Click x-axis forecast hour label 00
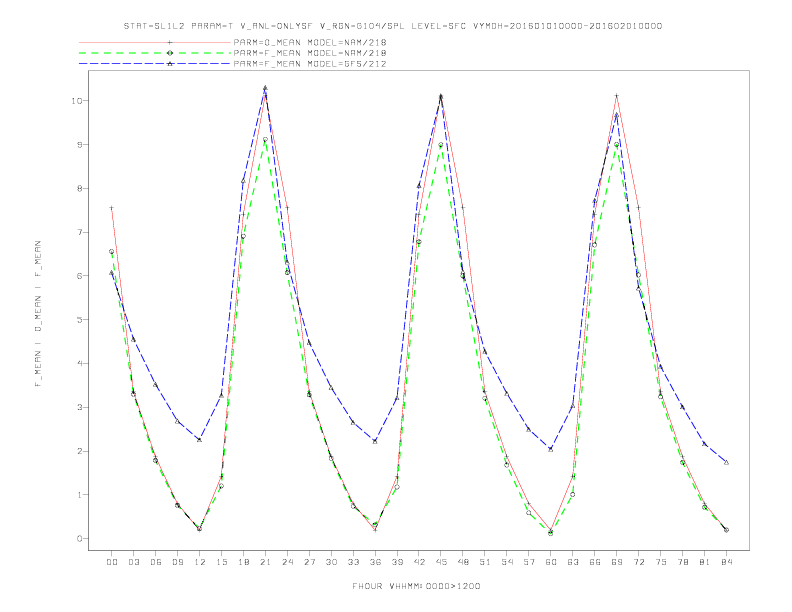Viewport: 792px width, 612px height. [x=112, y=562]
